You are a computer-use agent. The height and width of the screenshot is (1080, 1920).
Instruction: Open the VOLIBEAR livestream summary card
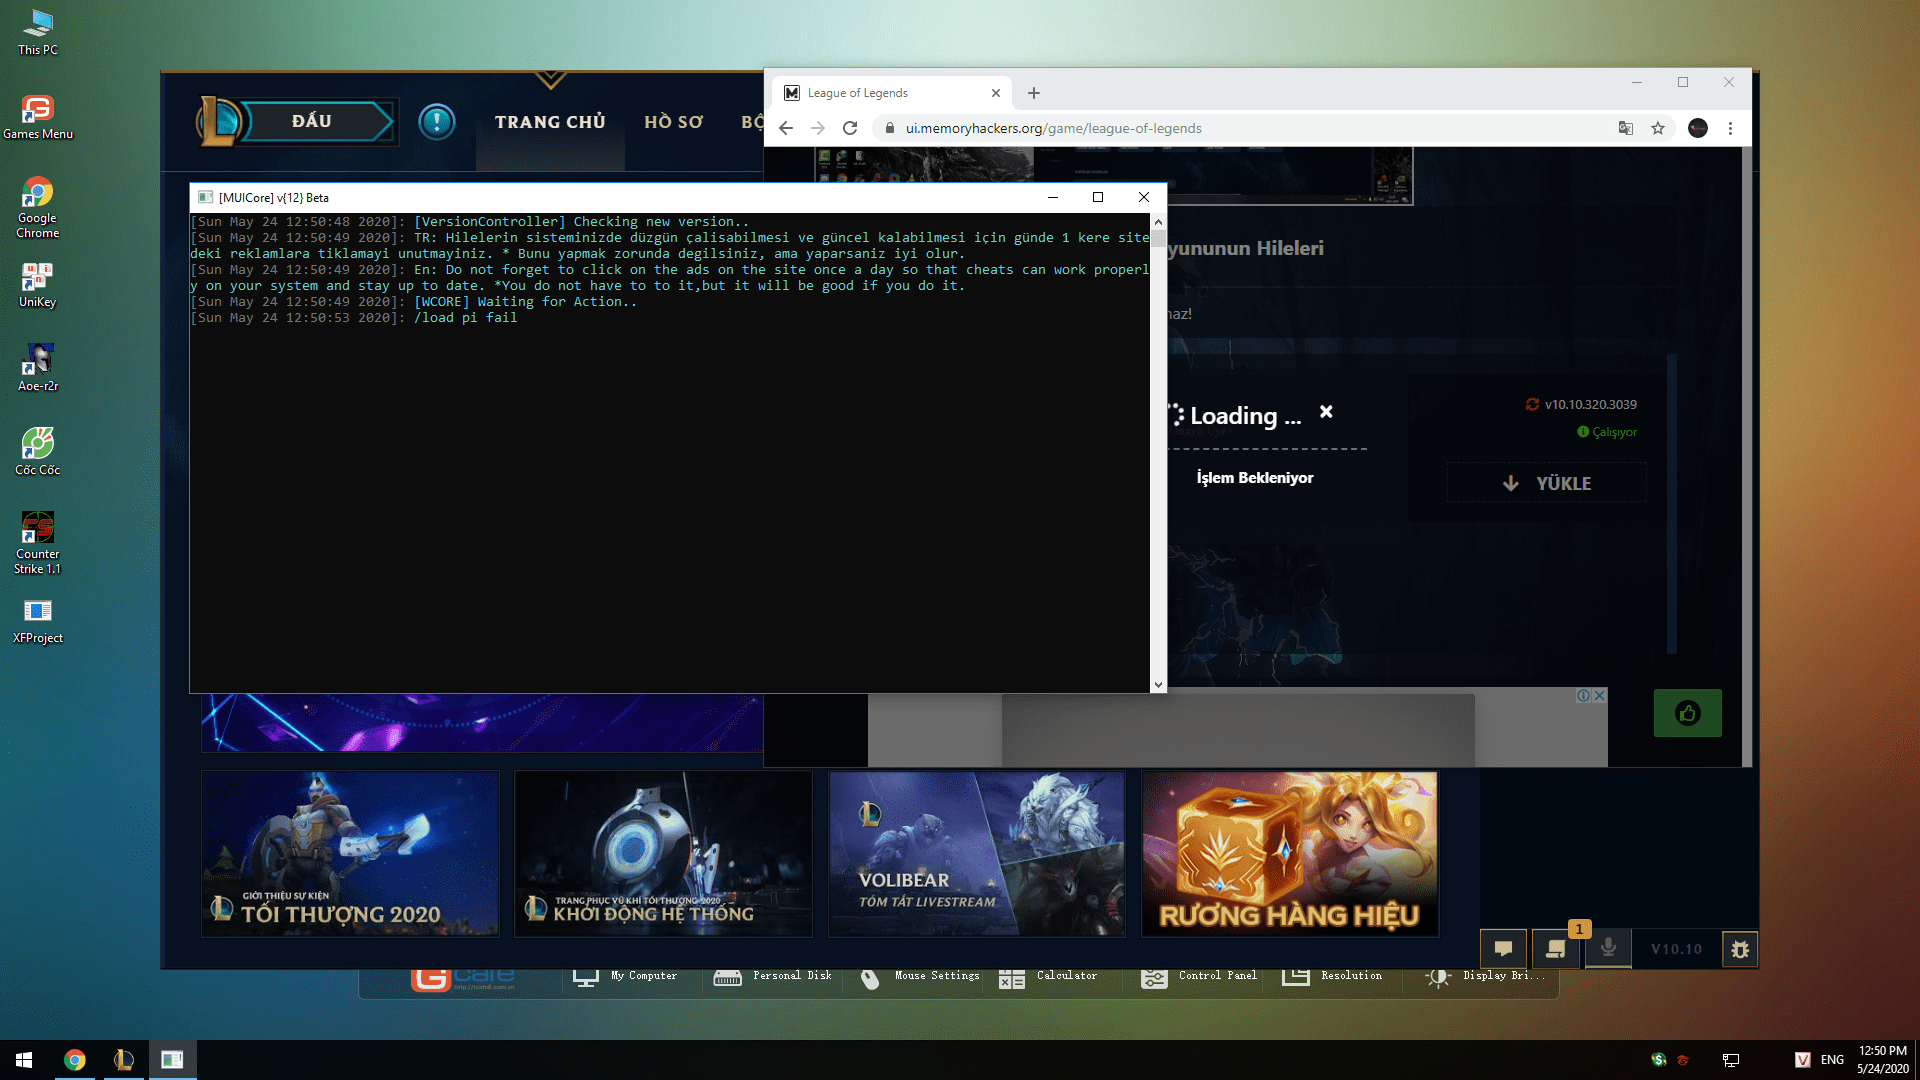click(x=977, y=853)
